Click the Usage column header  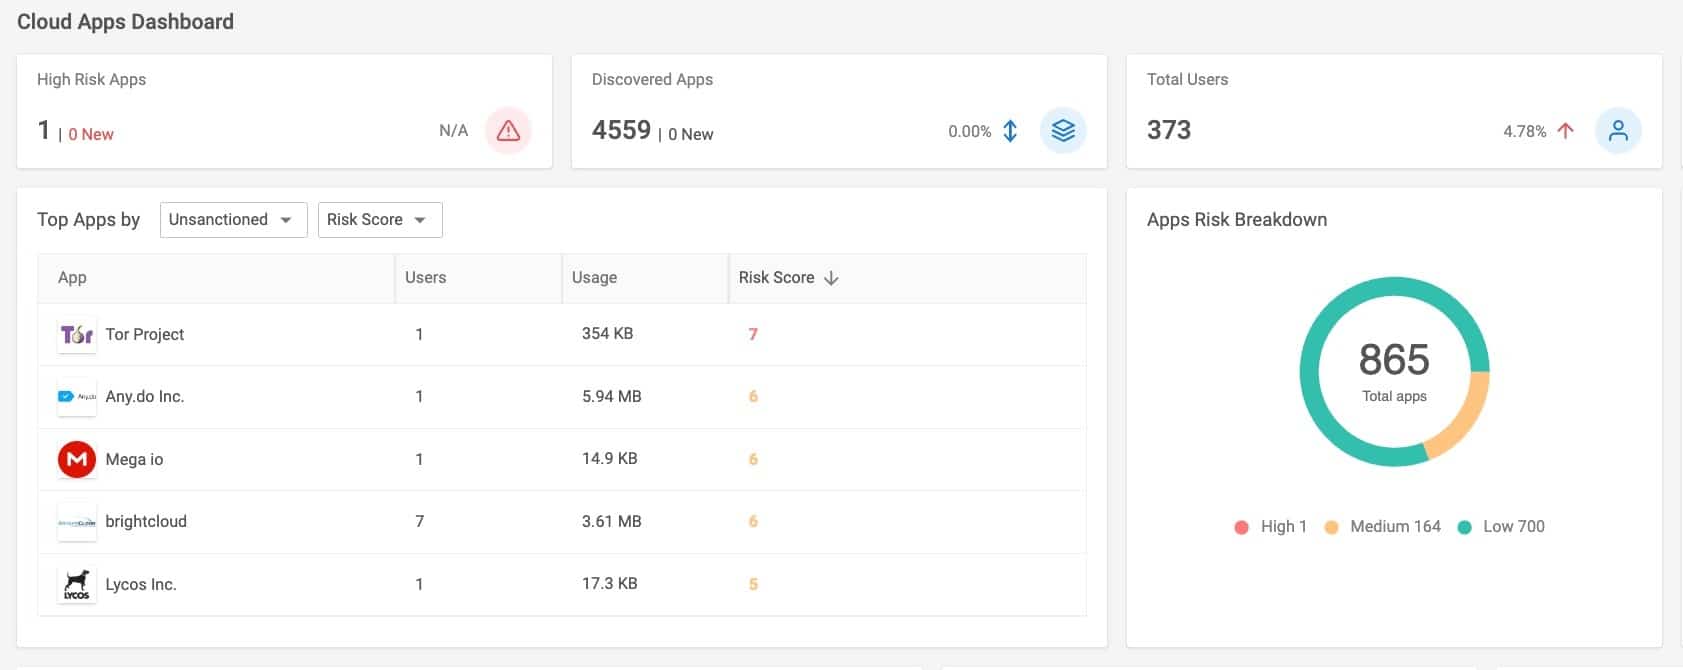tap(594, 278)
